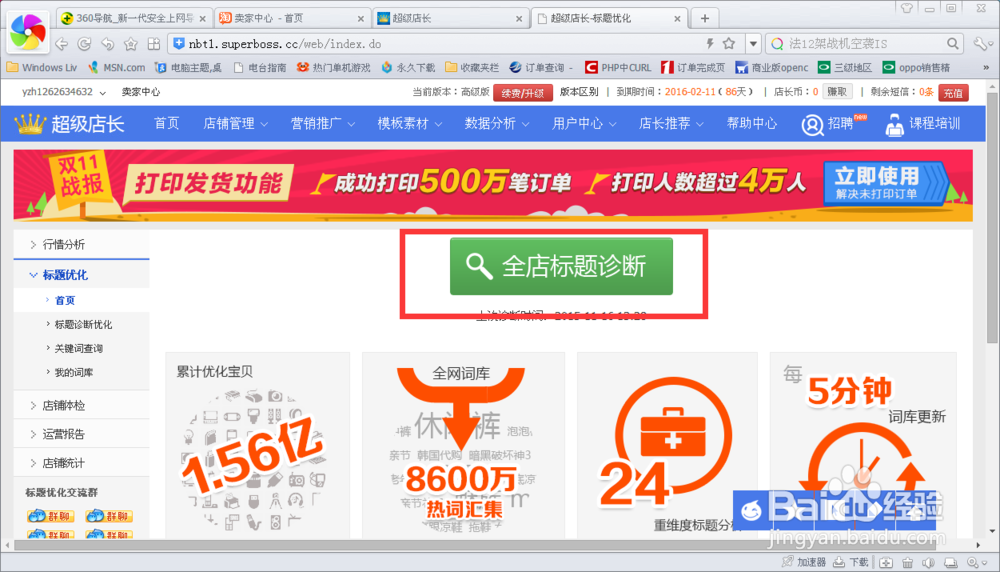Expand the 运营报告 sidebar section
1000x572 pixels.
[x=81, y=434]
